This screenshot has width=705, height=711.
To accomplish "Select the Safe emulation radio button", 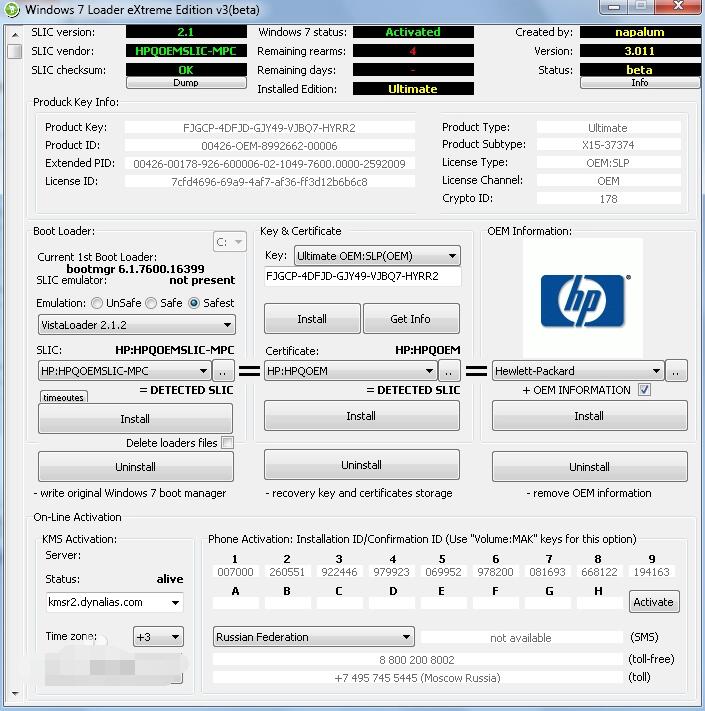I will 151,303.
